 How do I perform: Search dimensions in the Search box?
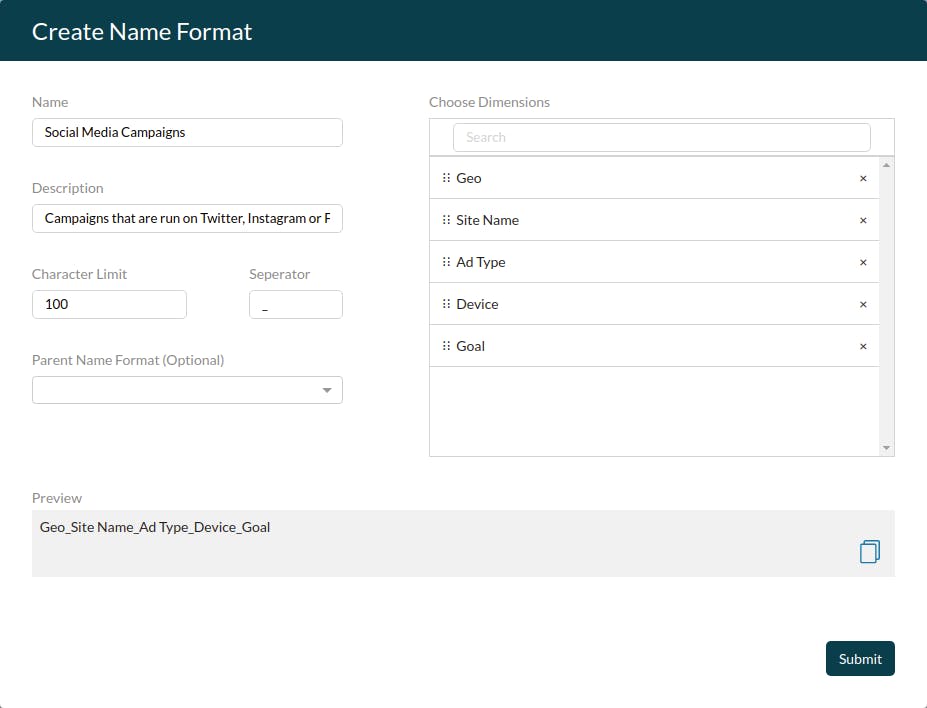pyautogui.click(x=662, y=137)
